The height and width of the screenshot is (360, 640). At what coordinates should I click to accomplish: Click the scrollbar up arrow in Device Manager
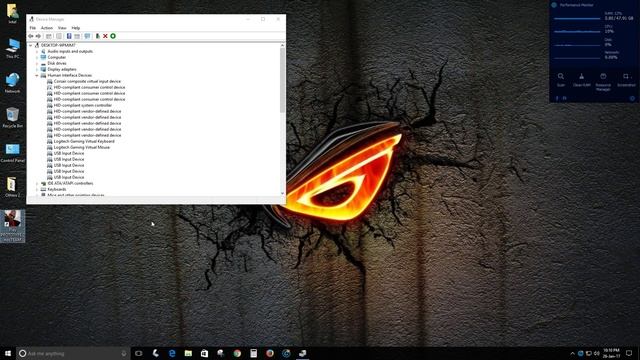(282, 45)
